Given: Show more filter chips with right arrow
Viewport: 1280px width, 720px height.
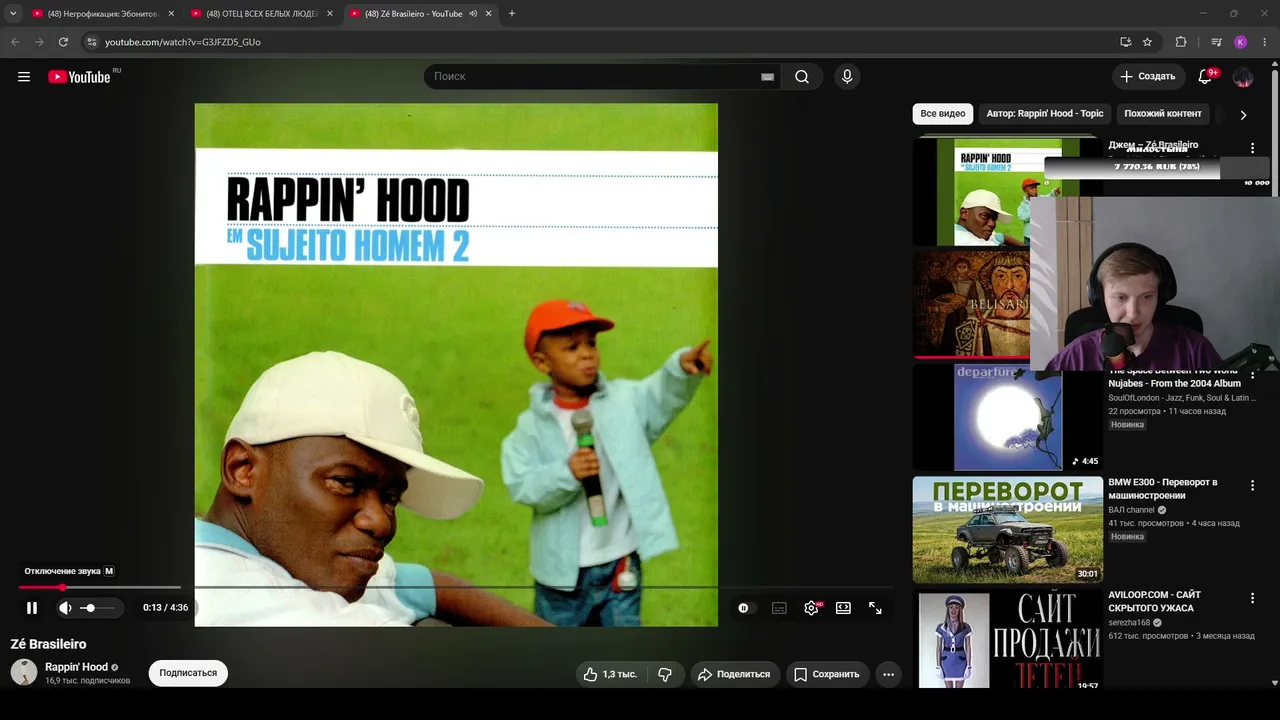Looking at the screenshot, I should (1243, 114).
